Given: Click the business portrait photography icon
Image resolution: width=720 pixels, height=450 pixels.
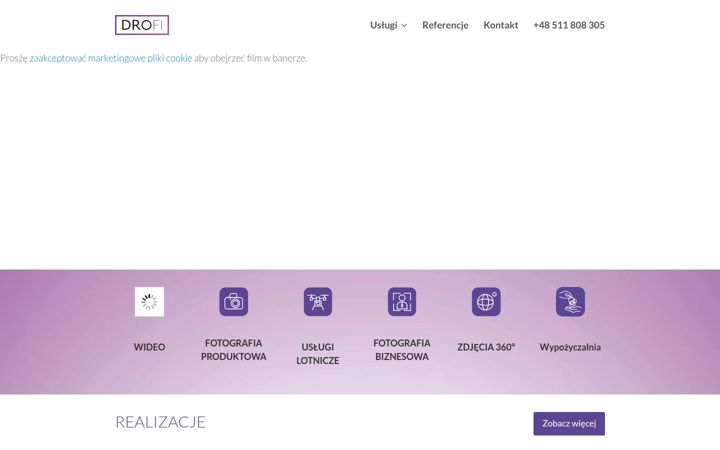Looking at the screenshot, I should (x=402, y=302).
